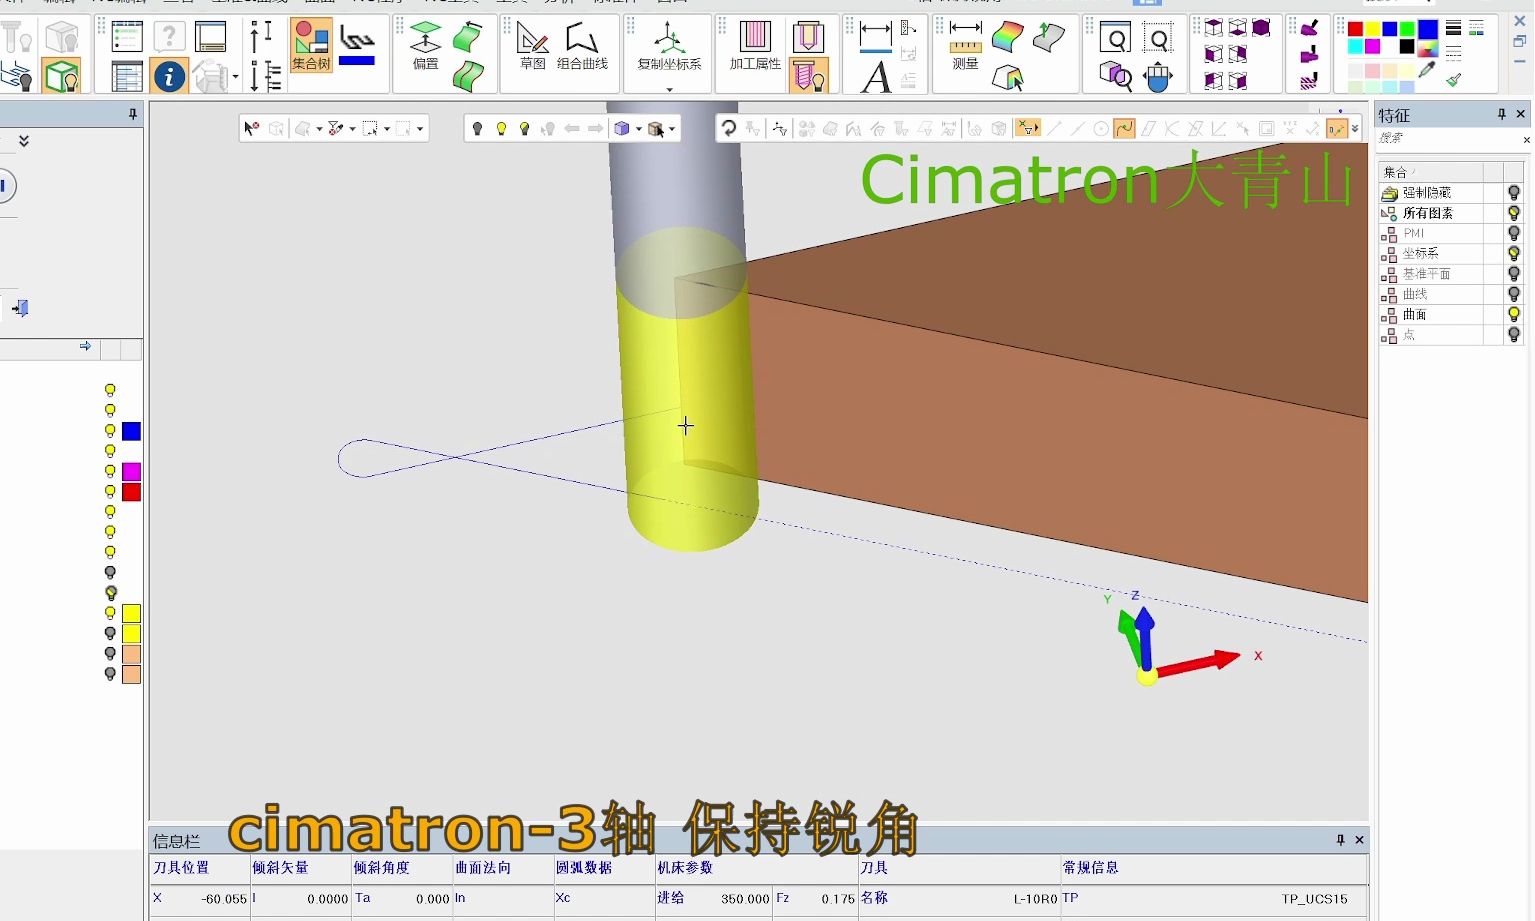The height and width of the screenshot is (921, 1535).
Task: Click the mouse pan navigation icon
Action: click(1158, 77)
